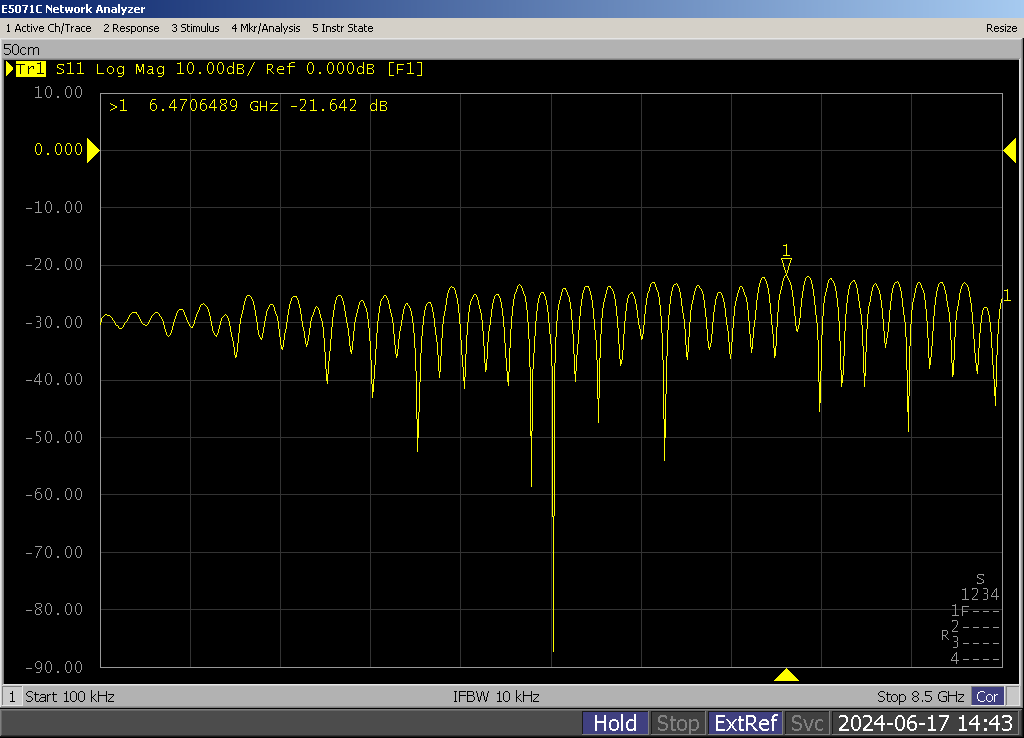The height and width of the screenshot is (738, 1024).
Task: Select the Tr1 trace indicator
Action: 30,69
